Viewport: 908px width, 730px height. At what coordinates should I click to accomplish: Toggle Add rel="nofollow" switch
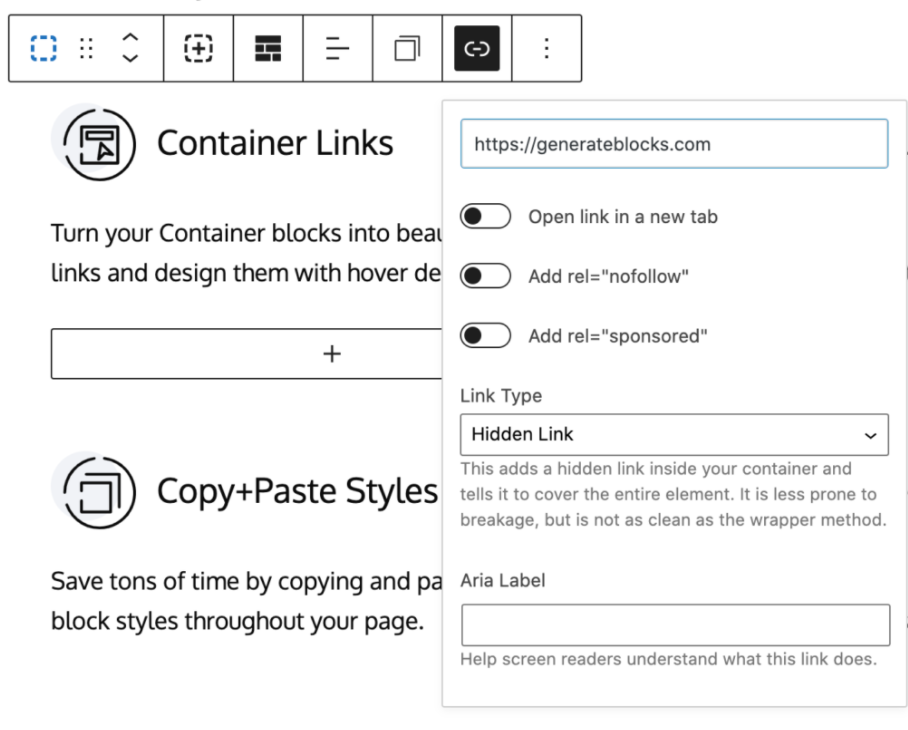tap(485, 276)
